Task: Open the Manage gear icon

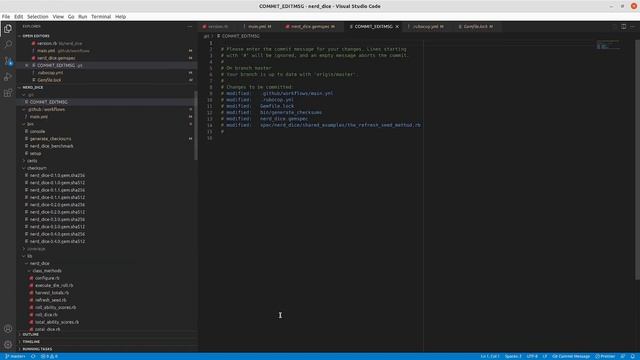Action: 8,344
